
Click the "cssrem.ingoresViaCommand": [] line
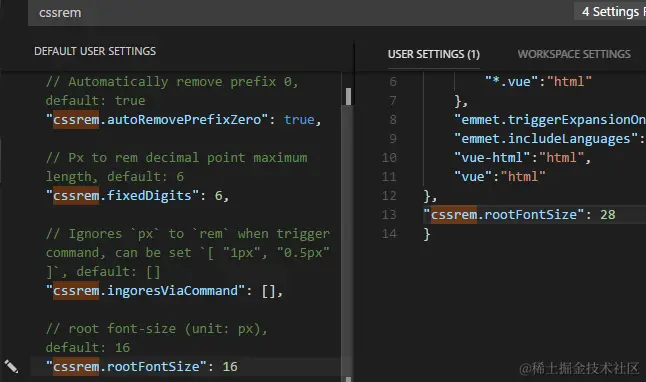coord(164,291)
